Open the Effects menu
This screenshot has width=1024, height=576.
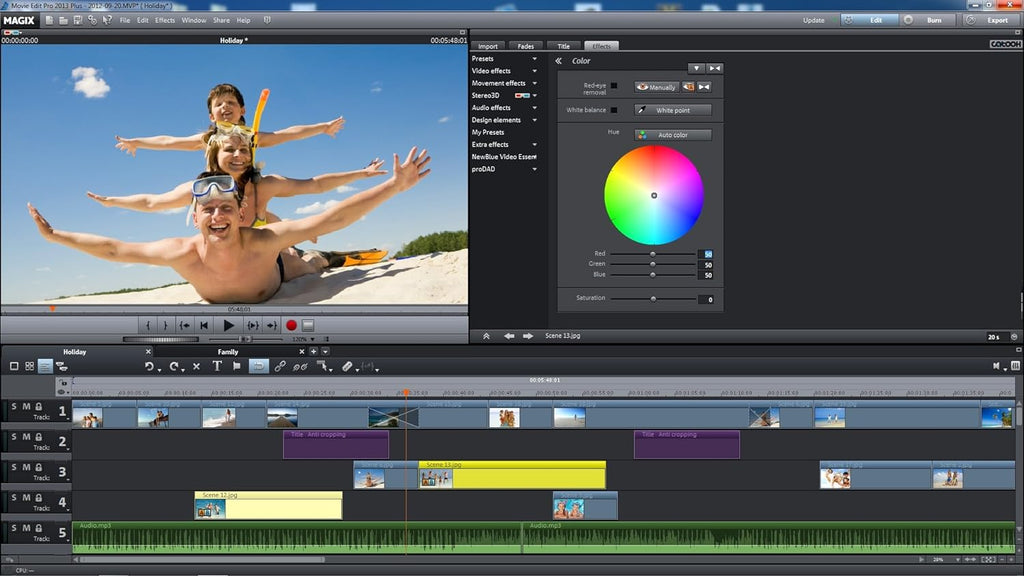[x=165, y=20]
